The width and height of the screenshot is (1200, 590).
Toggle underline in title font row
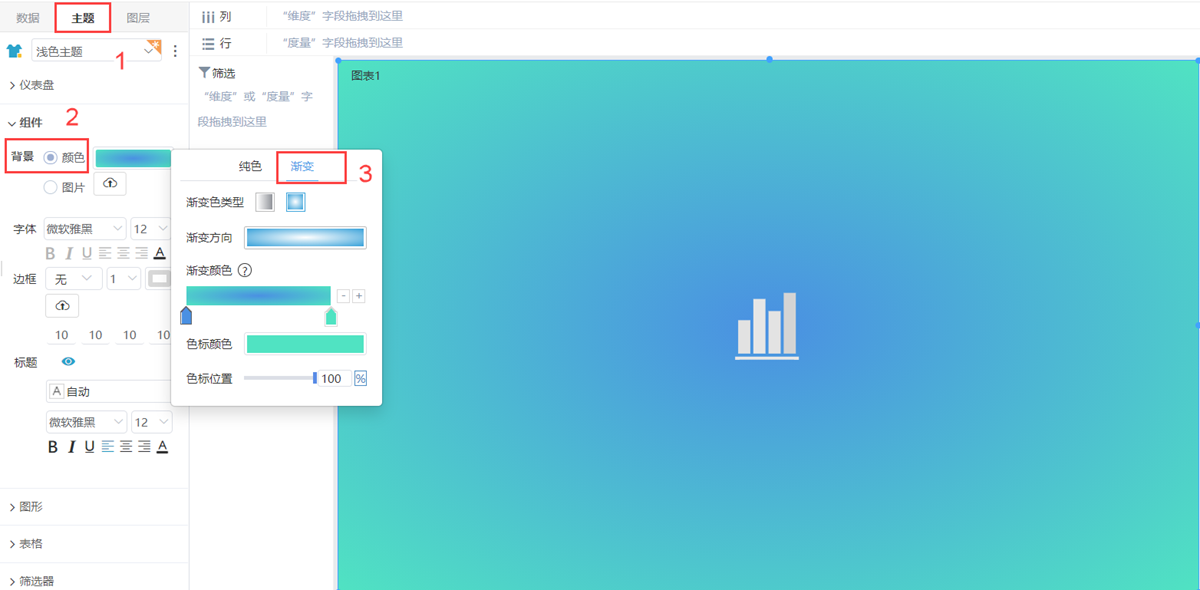click(89, 446)
